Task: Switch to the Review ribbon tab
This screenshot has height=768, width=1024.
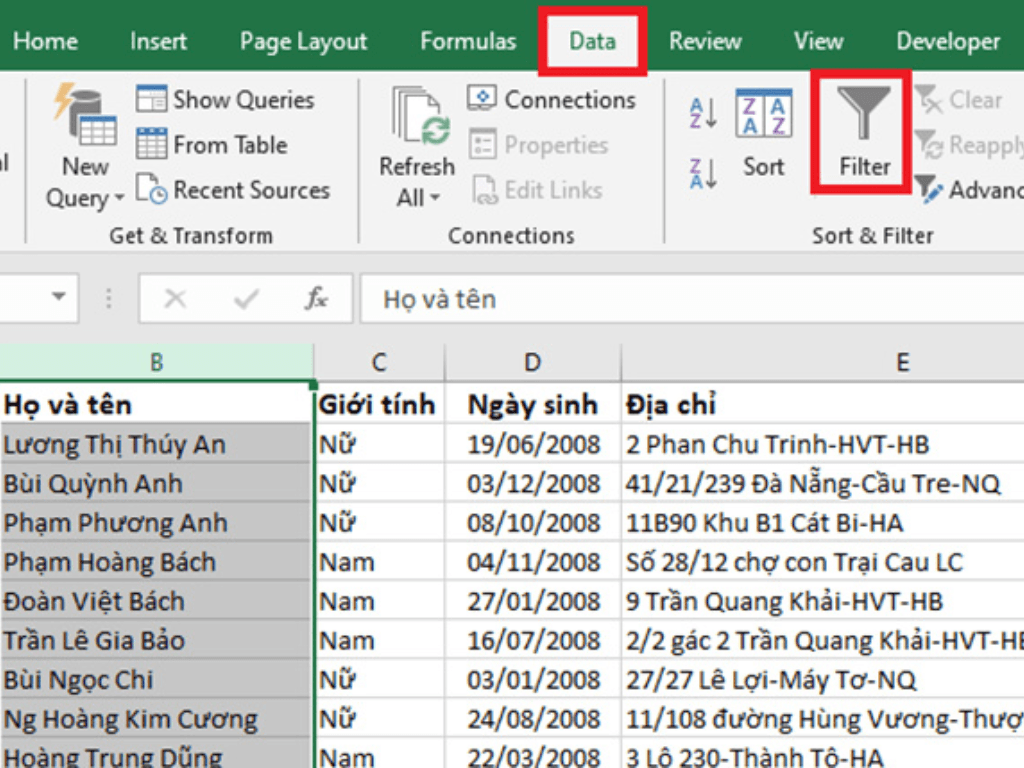Action: click(x=705, y=41)
